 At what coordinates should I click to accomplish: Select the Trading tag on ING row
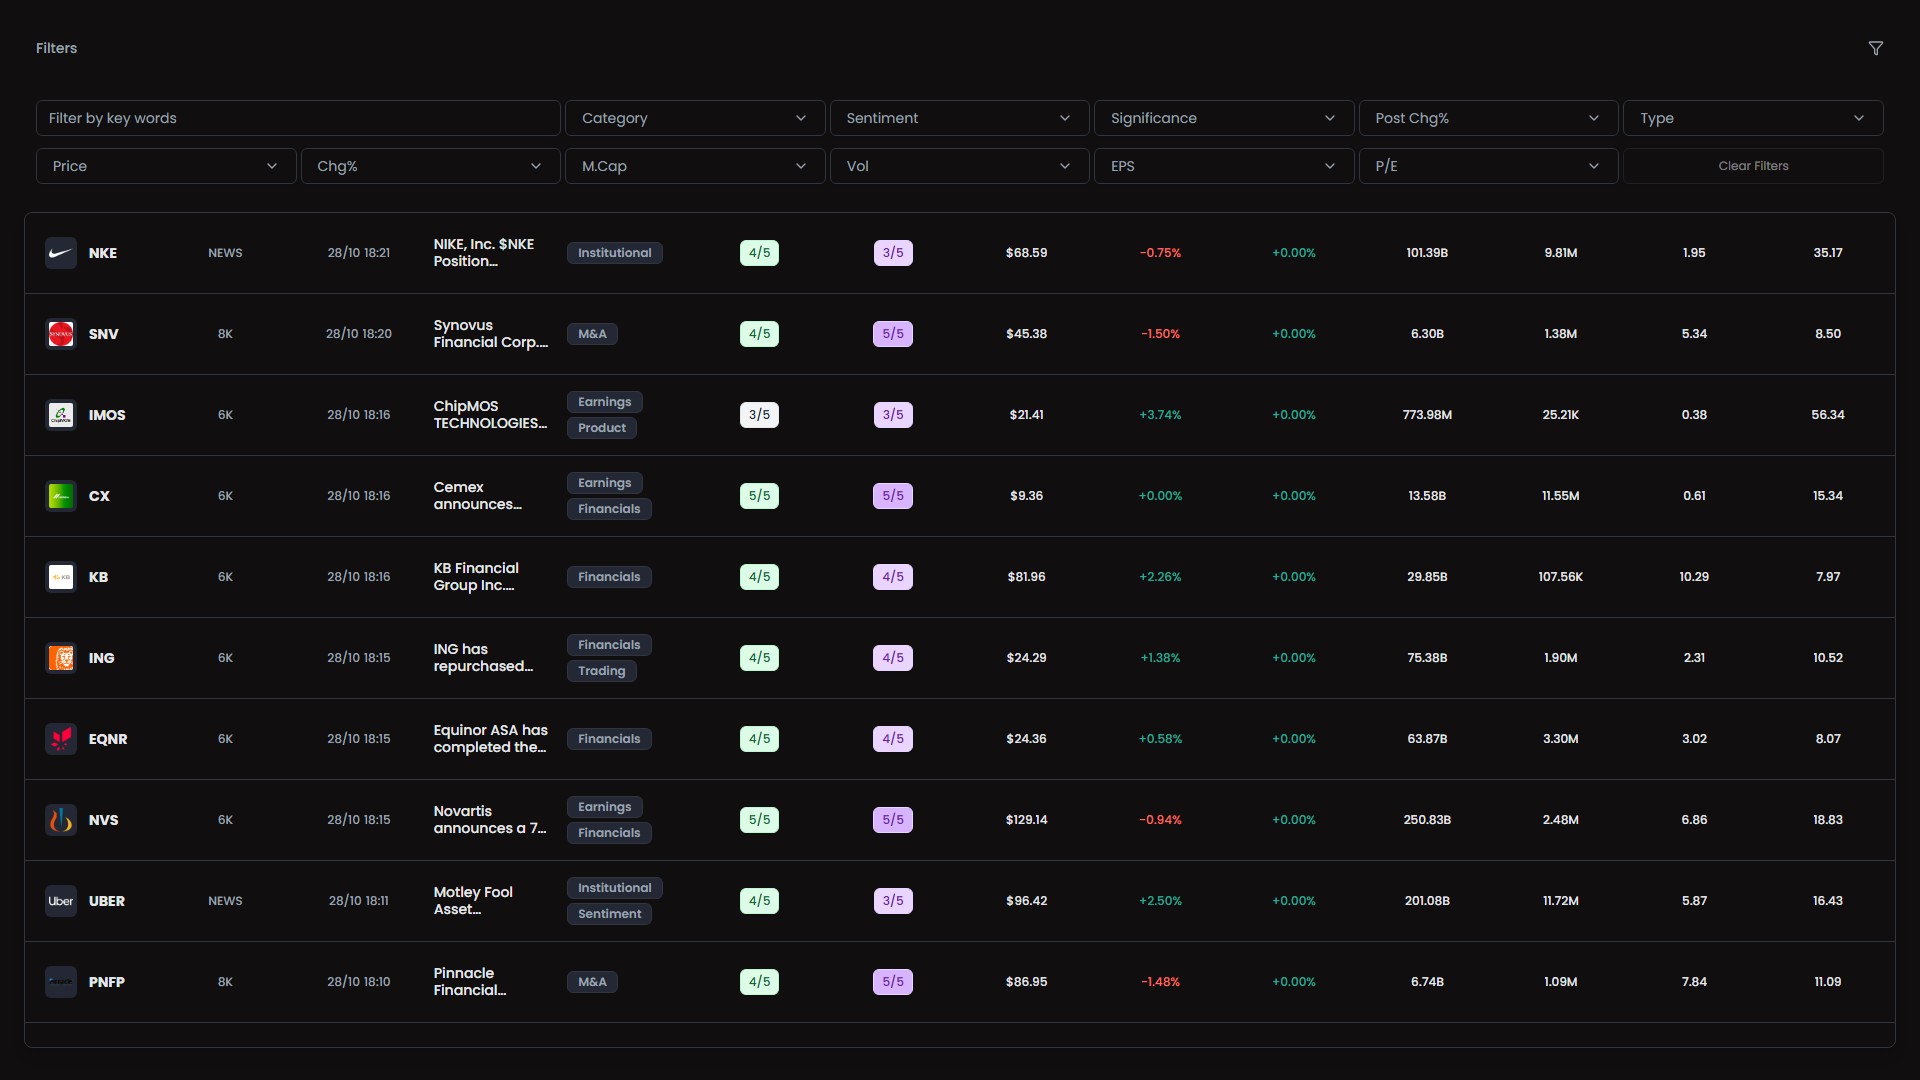point(601,671)
